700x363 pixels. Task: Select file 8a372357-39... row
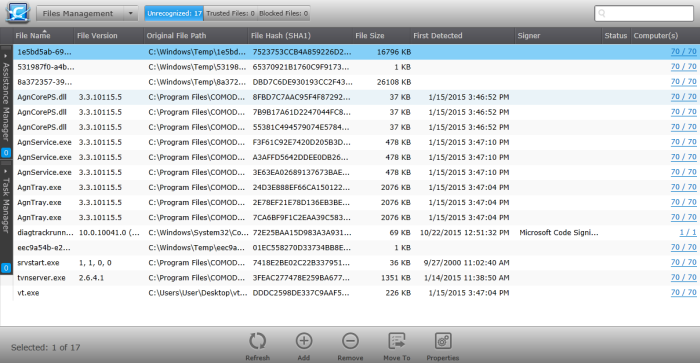pyautogui.click(x=356, y=82)
